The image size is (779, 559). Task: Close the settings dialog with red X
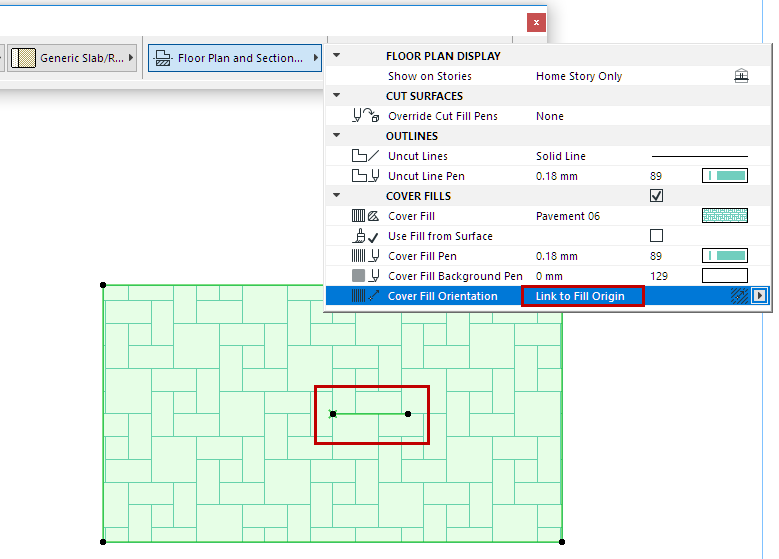[x=536, y=22]
